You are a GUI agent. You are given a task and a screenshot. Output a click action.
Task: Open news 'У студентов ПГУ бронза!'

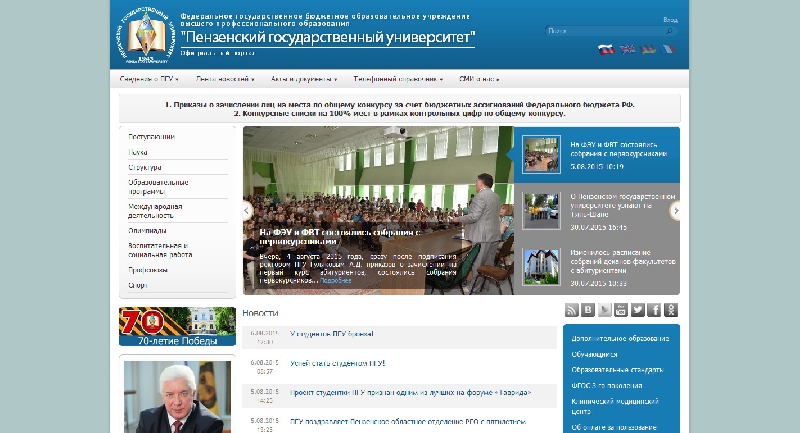pyautogui.click(x=332, y=334)
